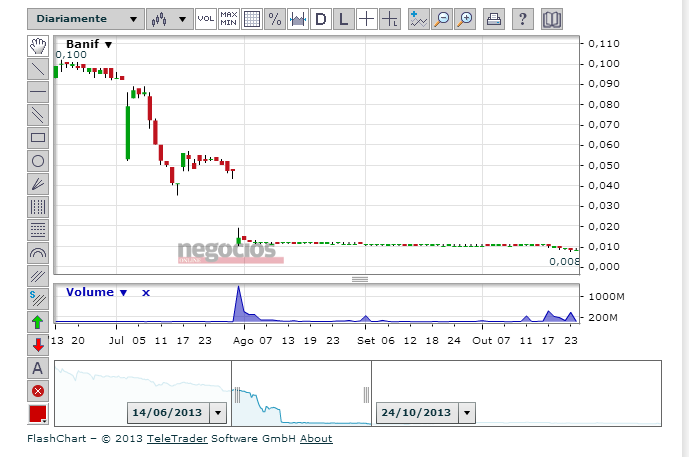The image size is (689, 457).
Task: Open the chart type candlestick dropdown
Action: tap(169, 19)
